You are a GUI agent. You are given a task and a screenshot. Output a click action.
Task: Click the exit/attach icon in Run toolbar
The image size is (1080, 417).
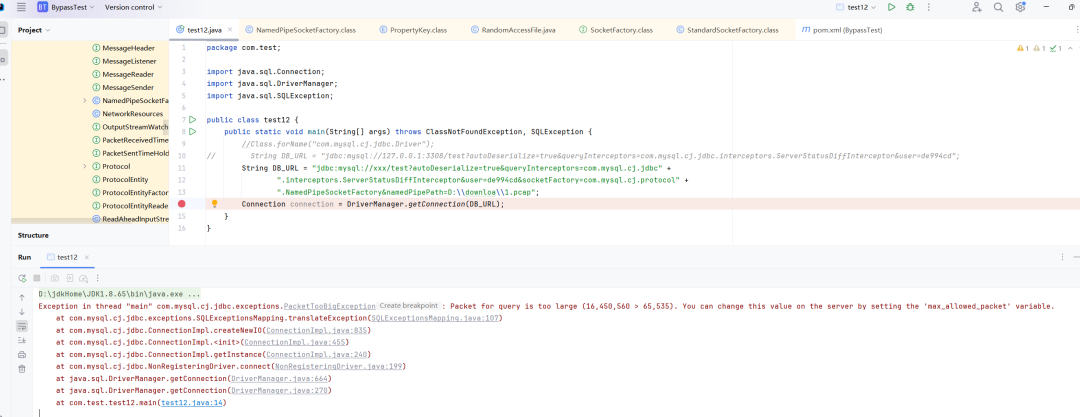70,278
